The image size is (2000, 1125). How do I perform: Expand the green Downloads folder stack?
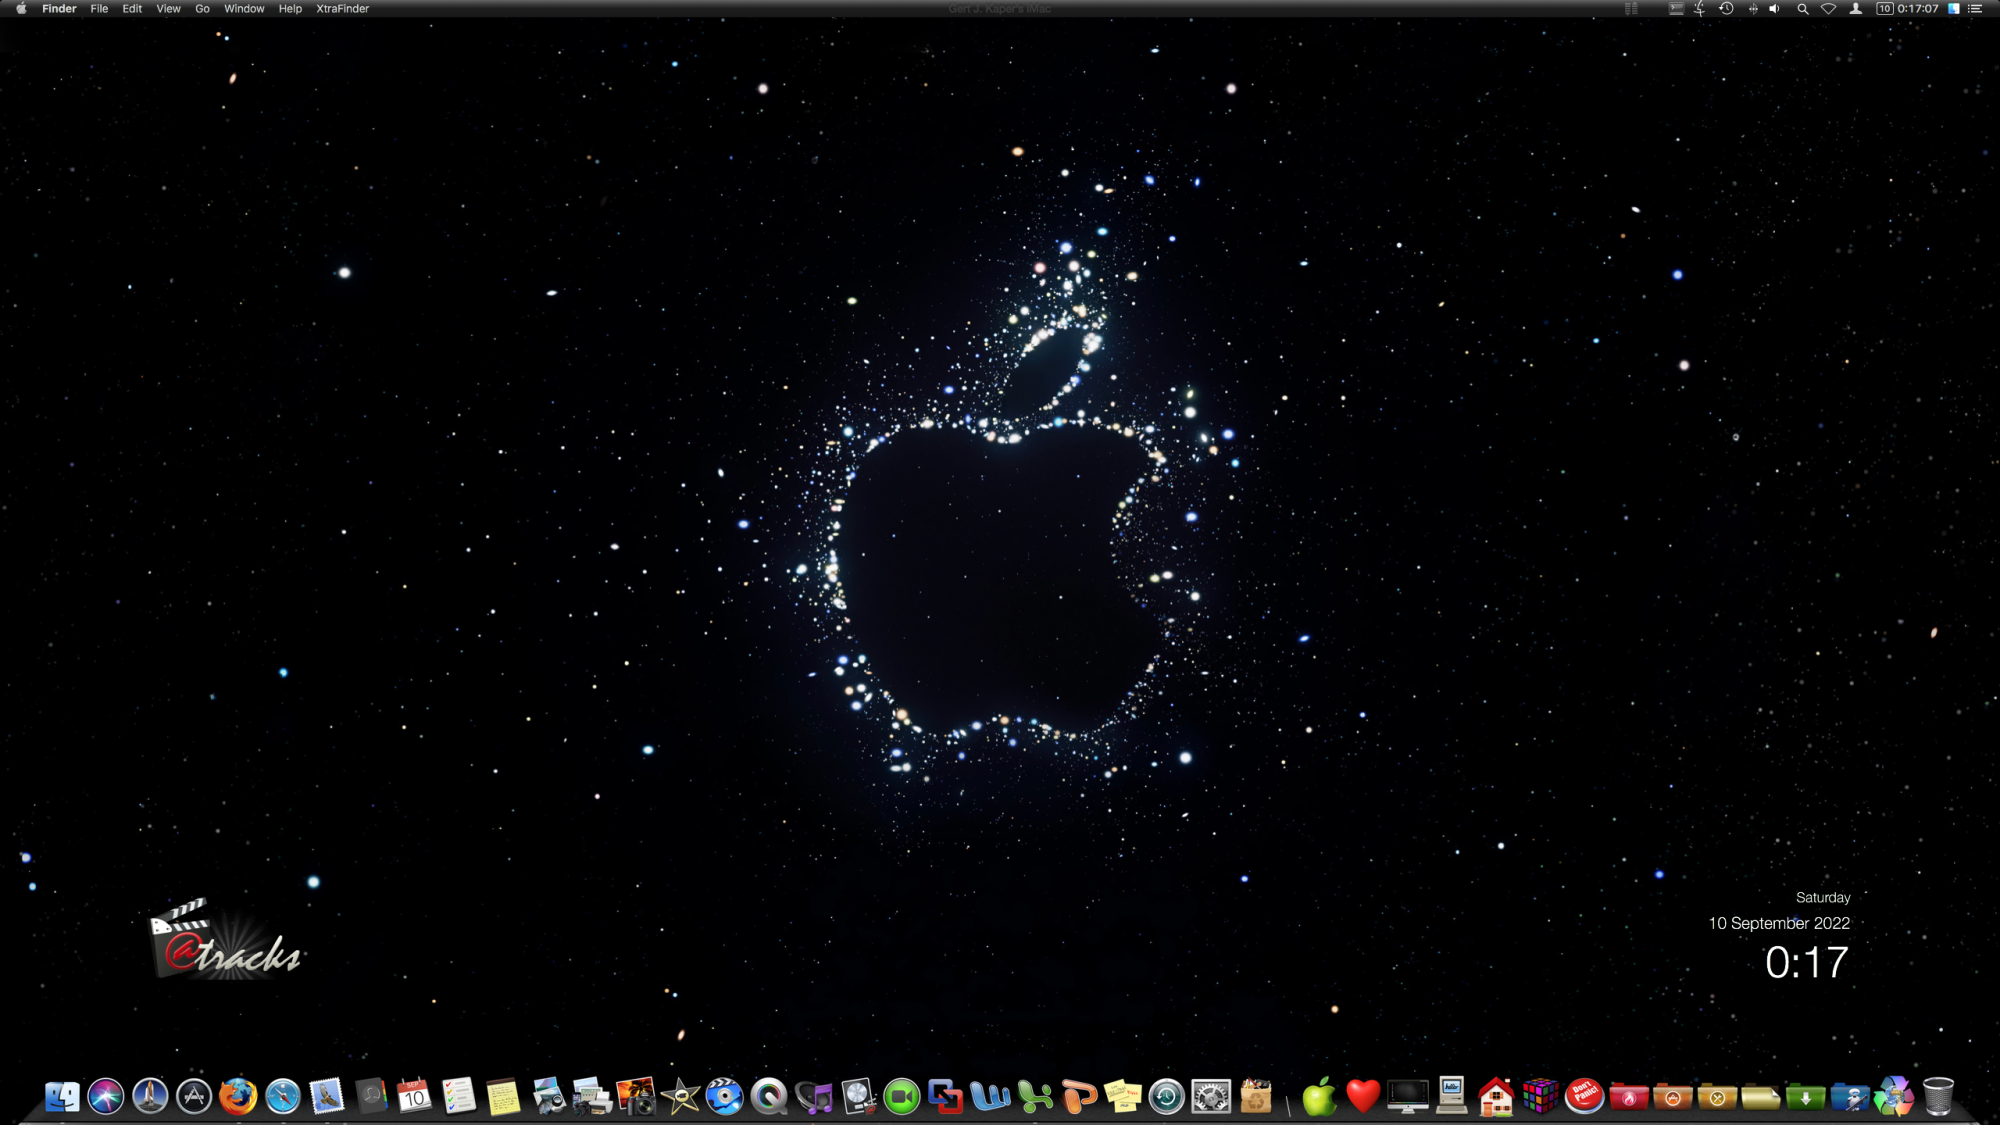[1805, 1098]
